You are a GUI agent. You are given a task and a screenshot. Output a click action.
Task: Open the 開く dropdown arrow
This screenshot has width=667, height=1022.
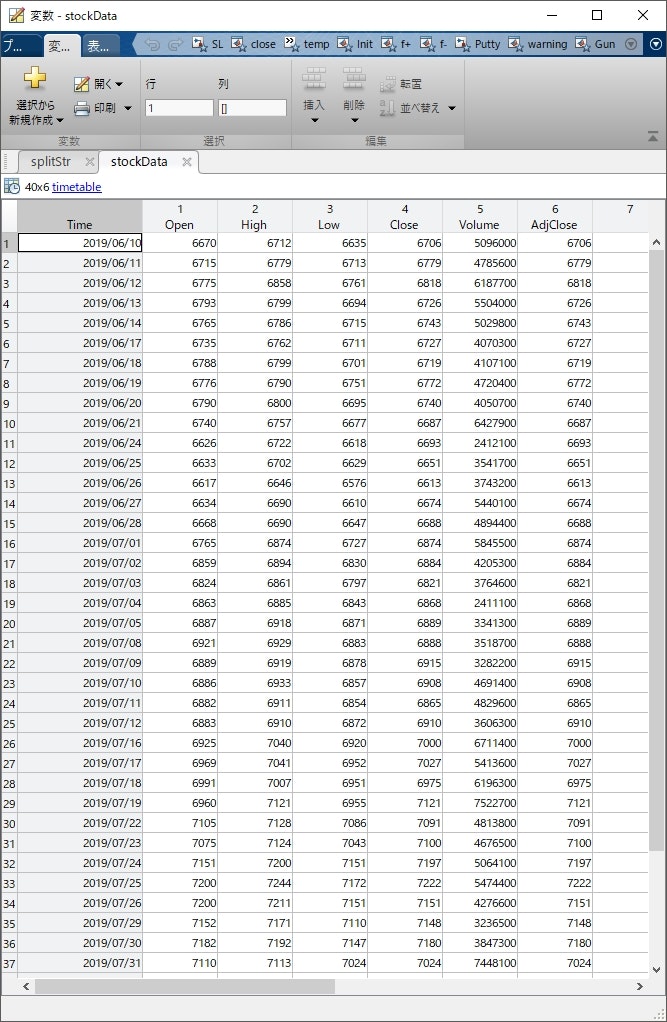(x=119, y=84)
